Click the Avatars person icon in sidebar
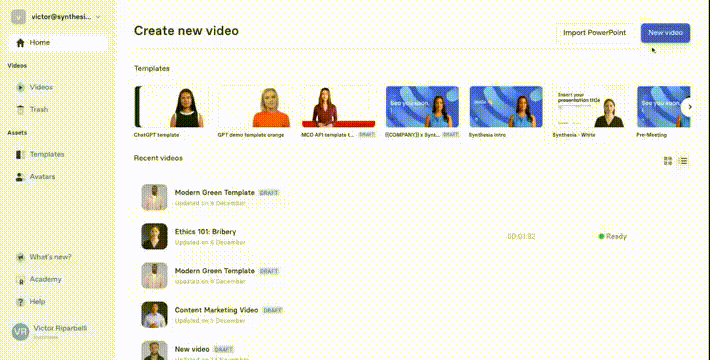The width and height of the screenshot is (710, 360). [x=19, y=177]
